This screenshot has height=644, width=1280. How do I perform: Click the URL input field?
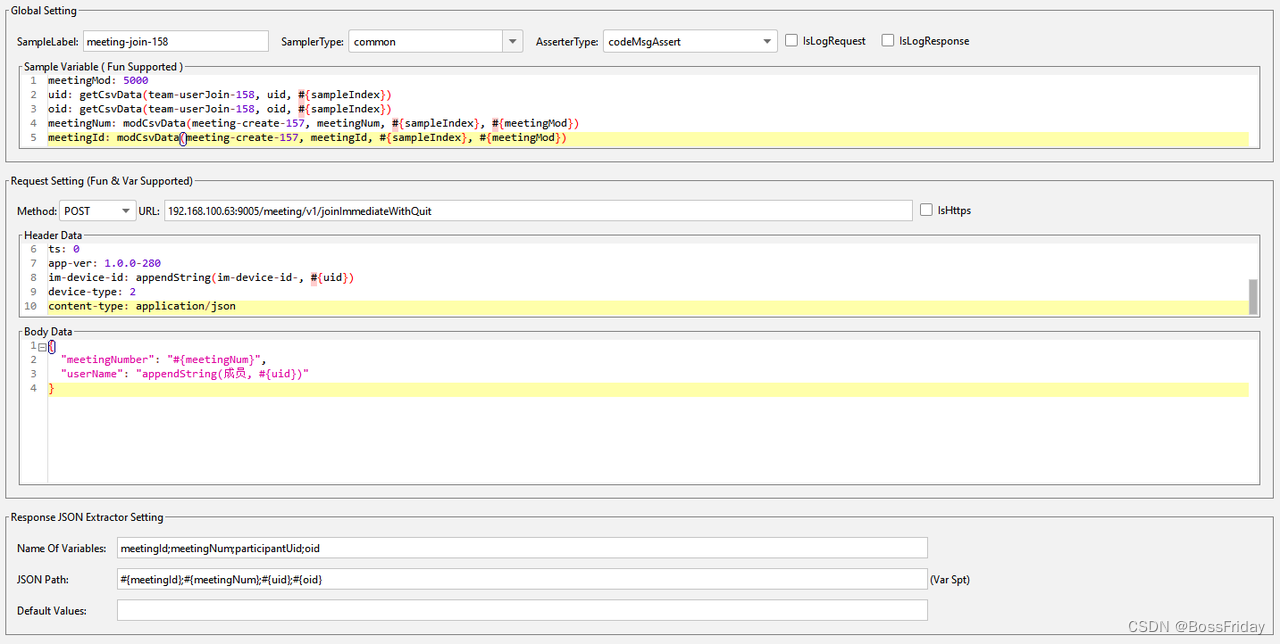[x=538, y=211]
